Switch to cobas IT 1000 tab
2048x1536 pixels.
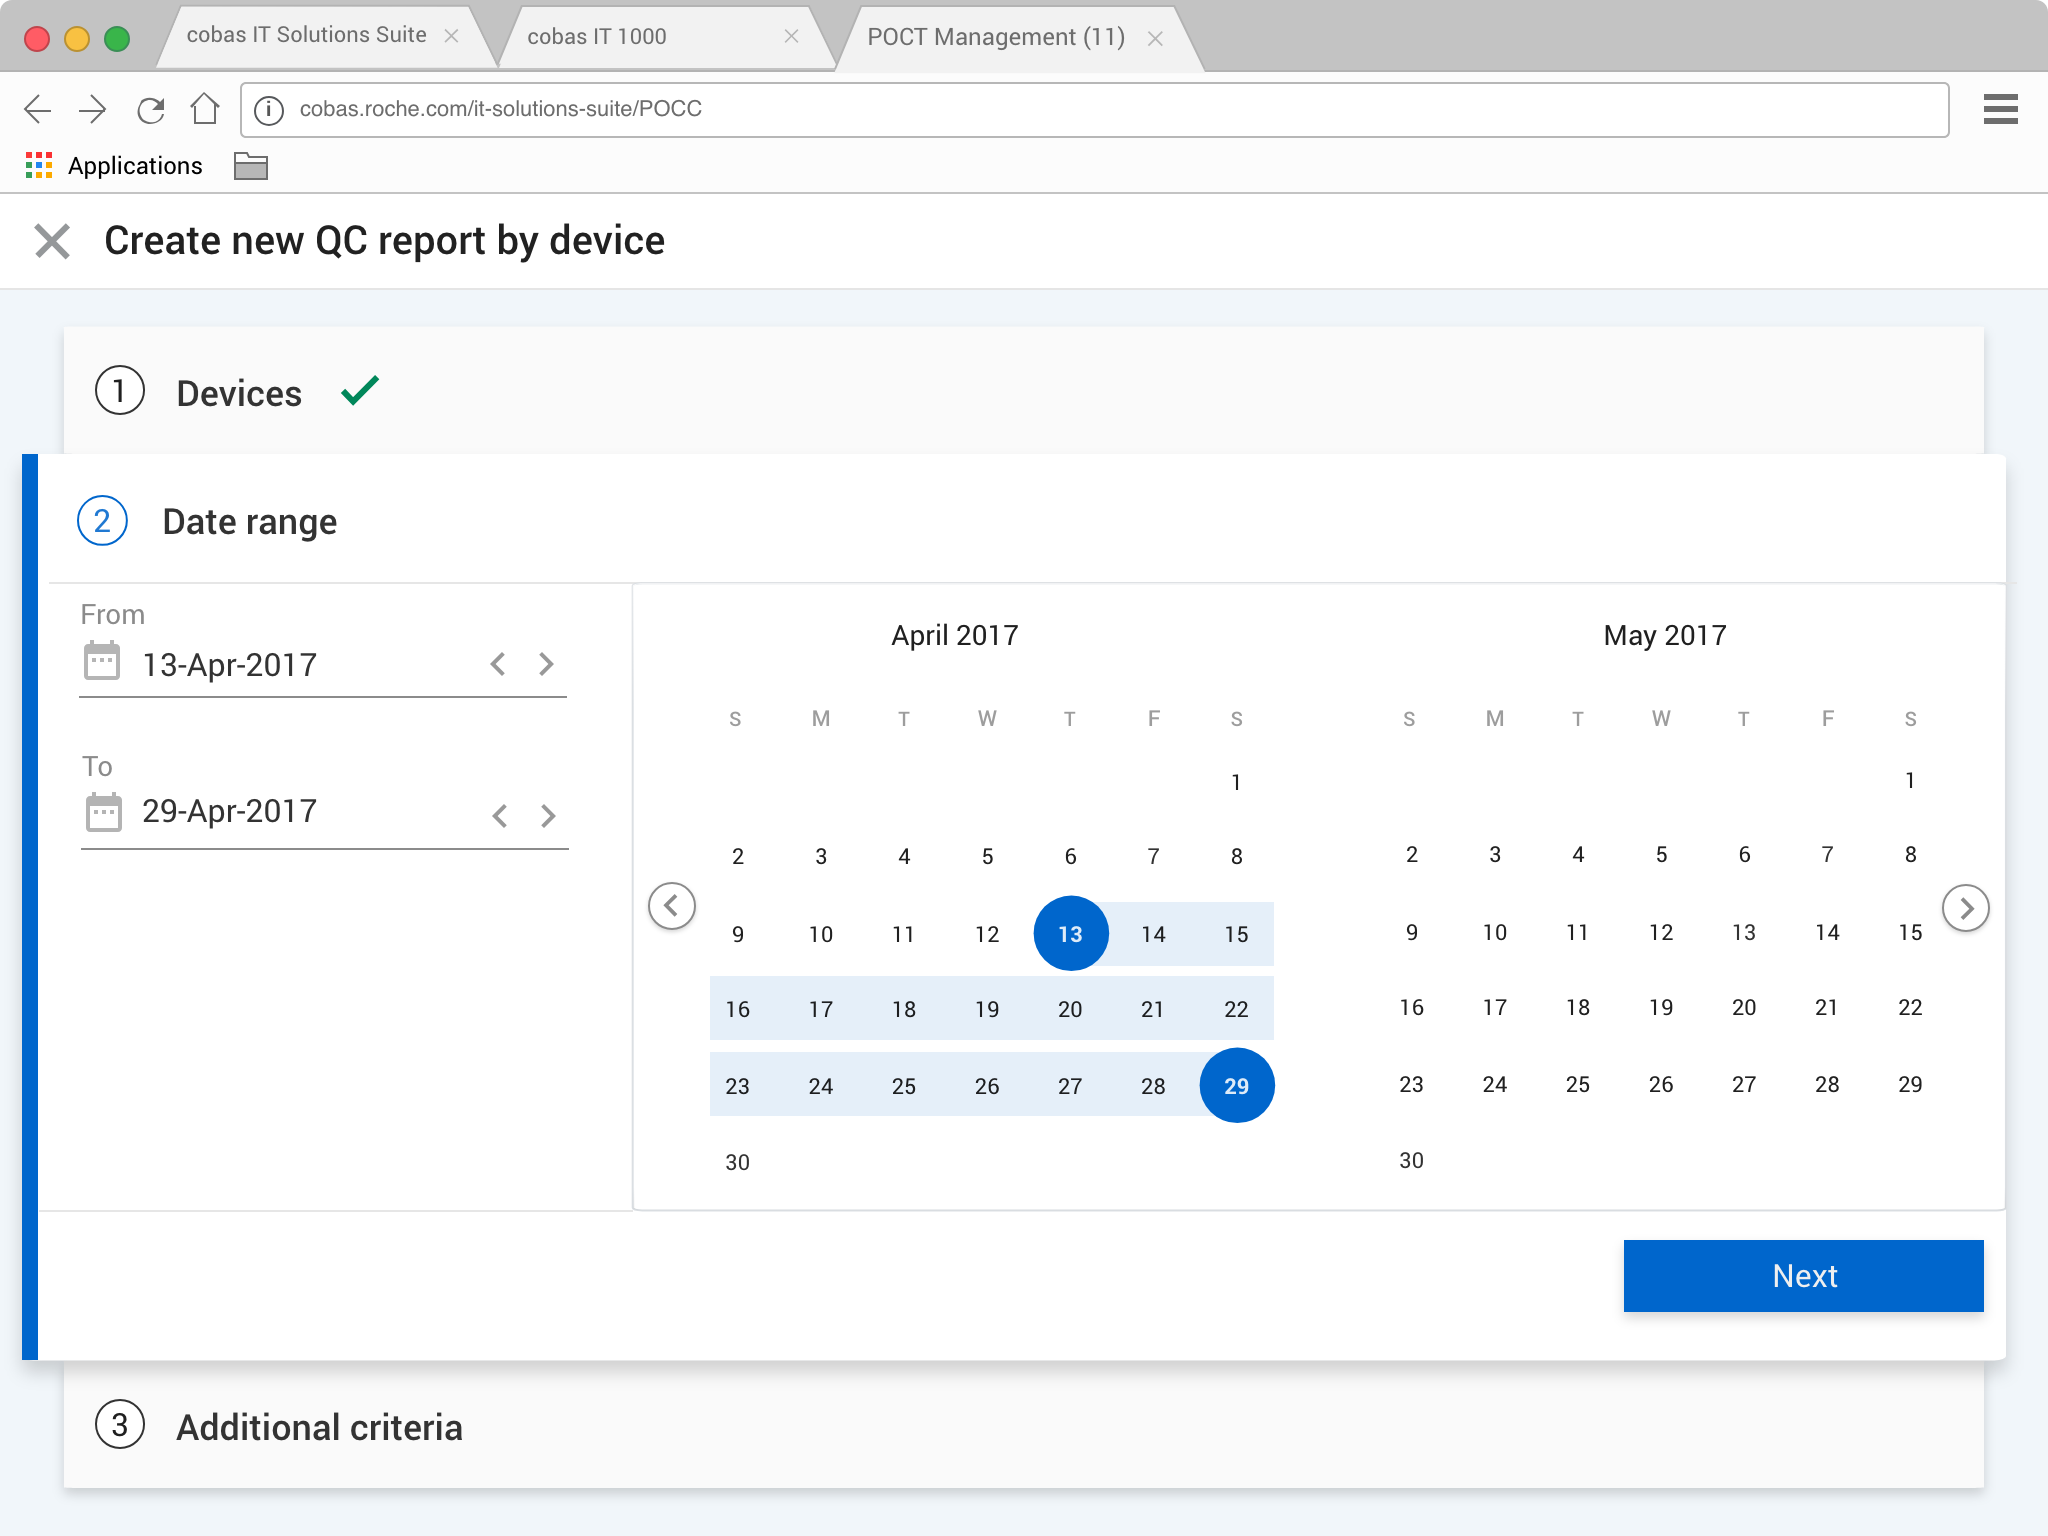point(597,37)
